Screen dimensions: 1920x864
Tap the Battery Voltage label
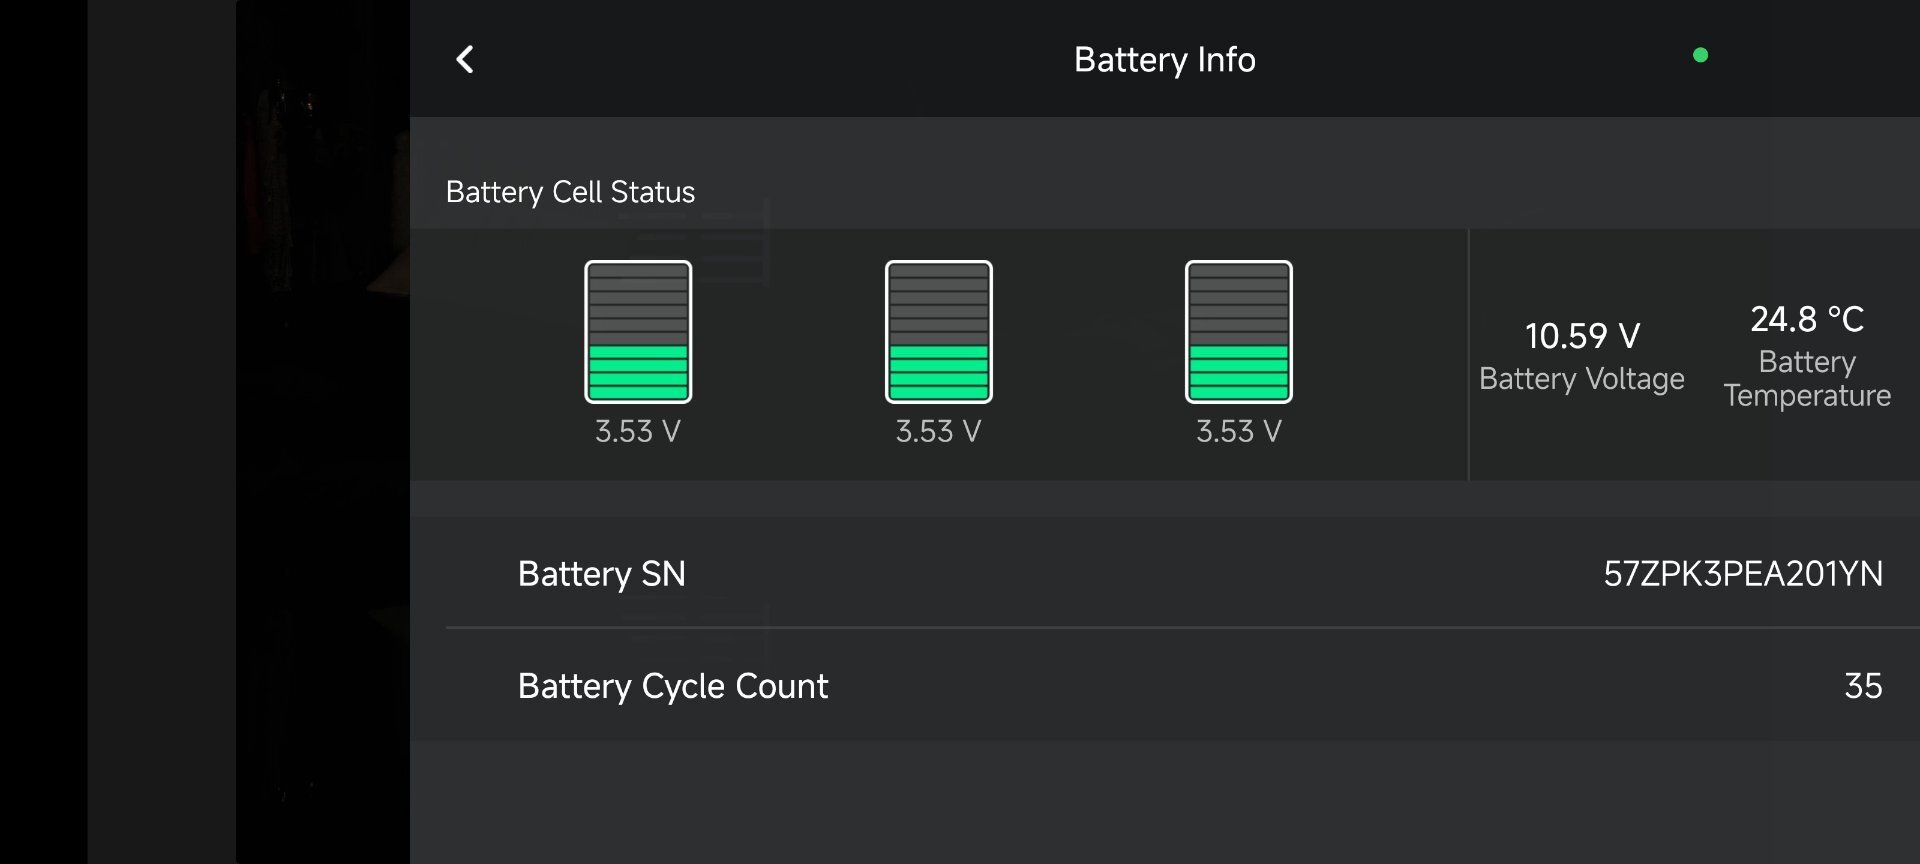[1582, 379]
